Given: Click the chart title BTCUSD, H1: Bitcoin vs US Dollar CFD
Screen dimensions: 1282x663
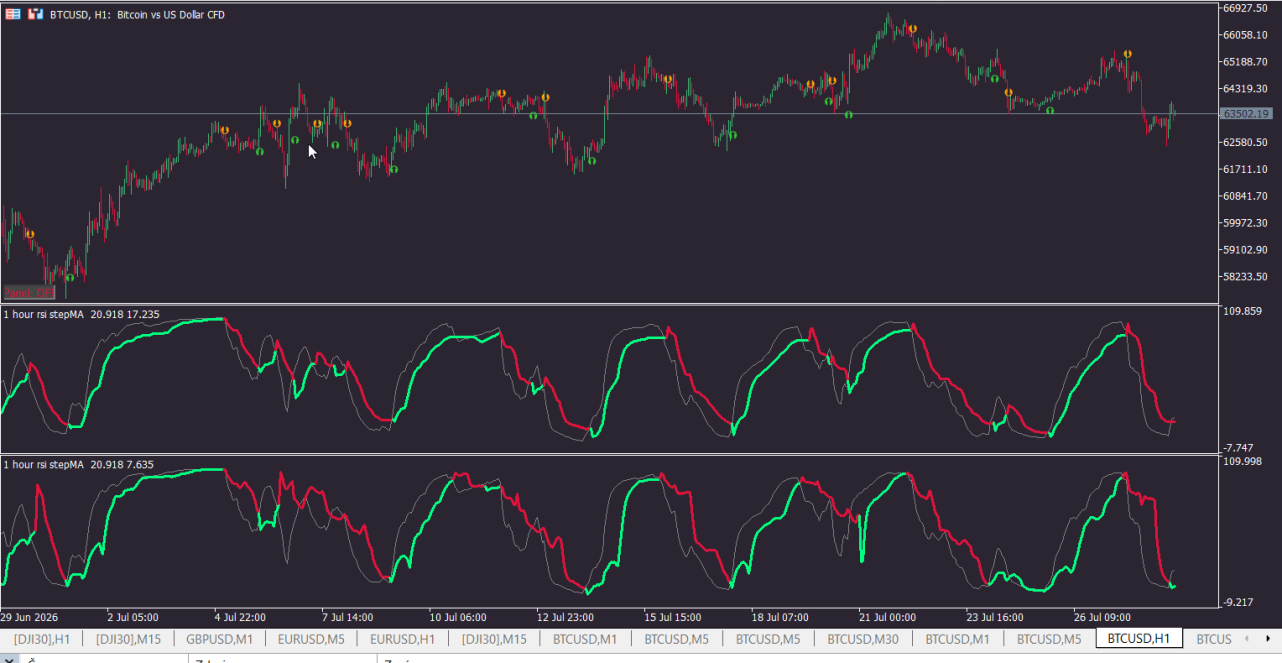Looking at the screenshot, I should coord(137,14).
